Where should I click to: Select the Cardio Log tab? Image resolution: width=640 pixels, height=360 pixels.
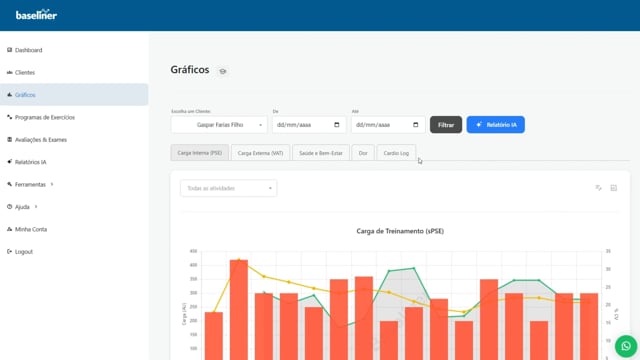tap(396, 153)
